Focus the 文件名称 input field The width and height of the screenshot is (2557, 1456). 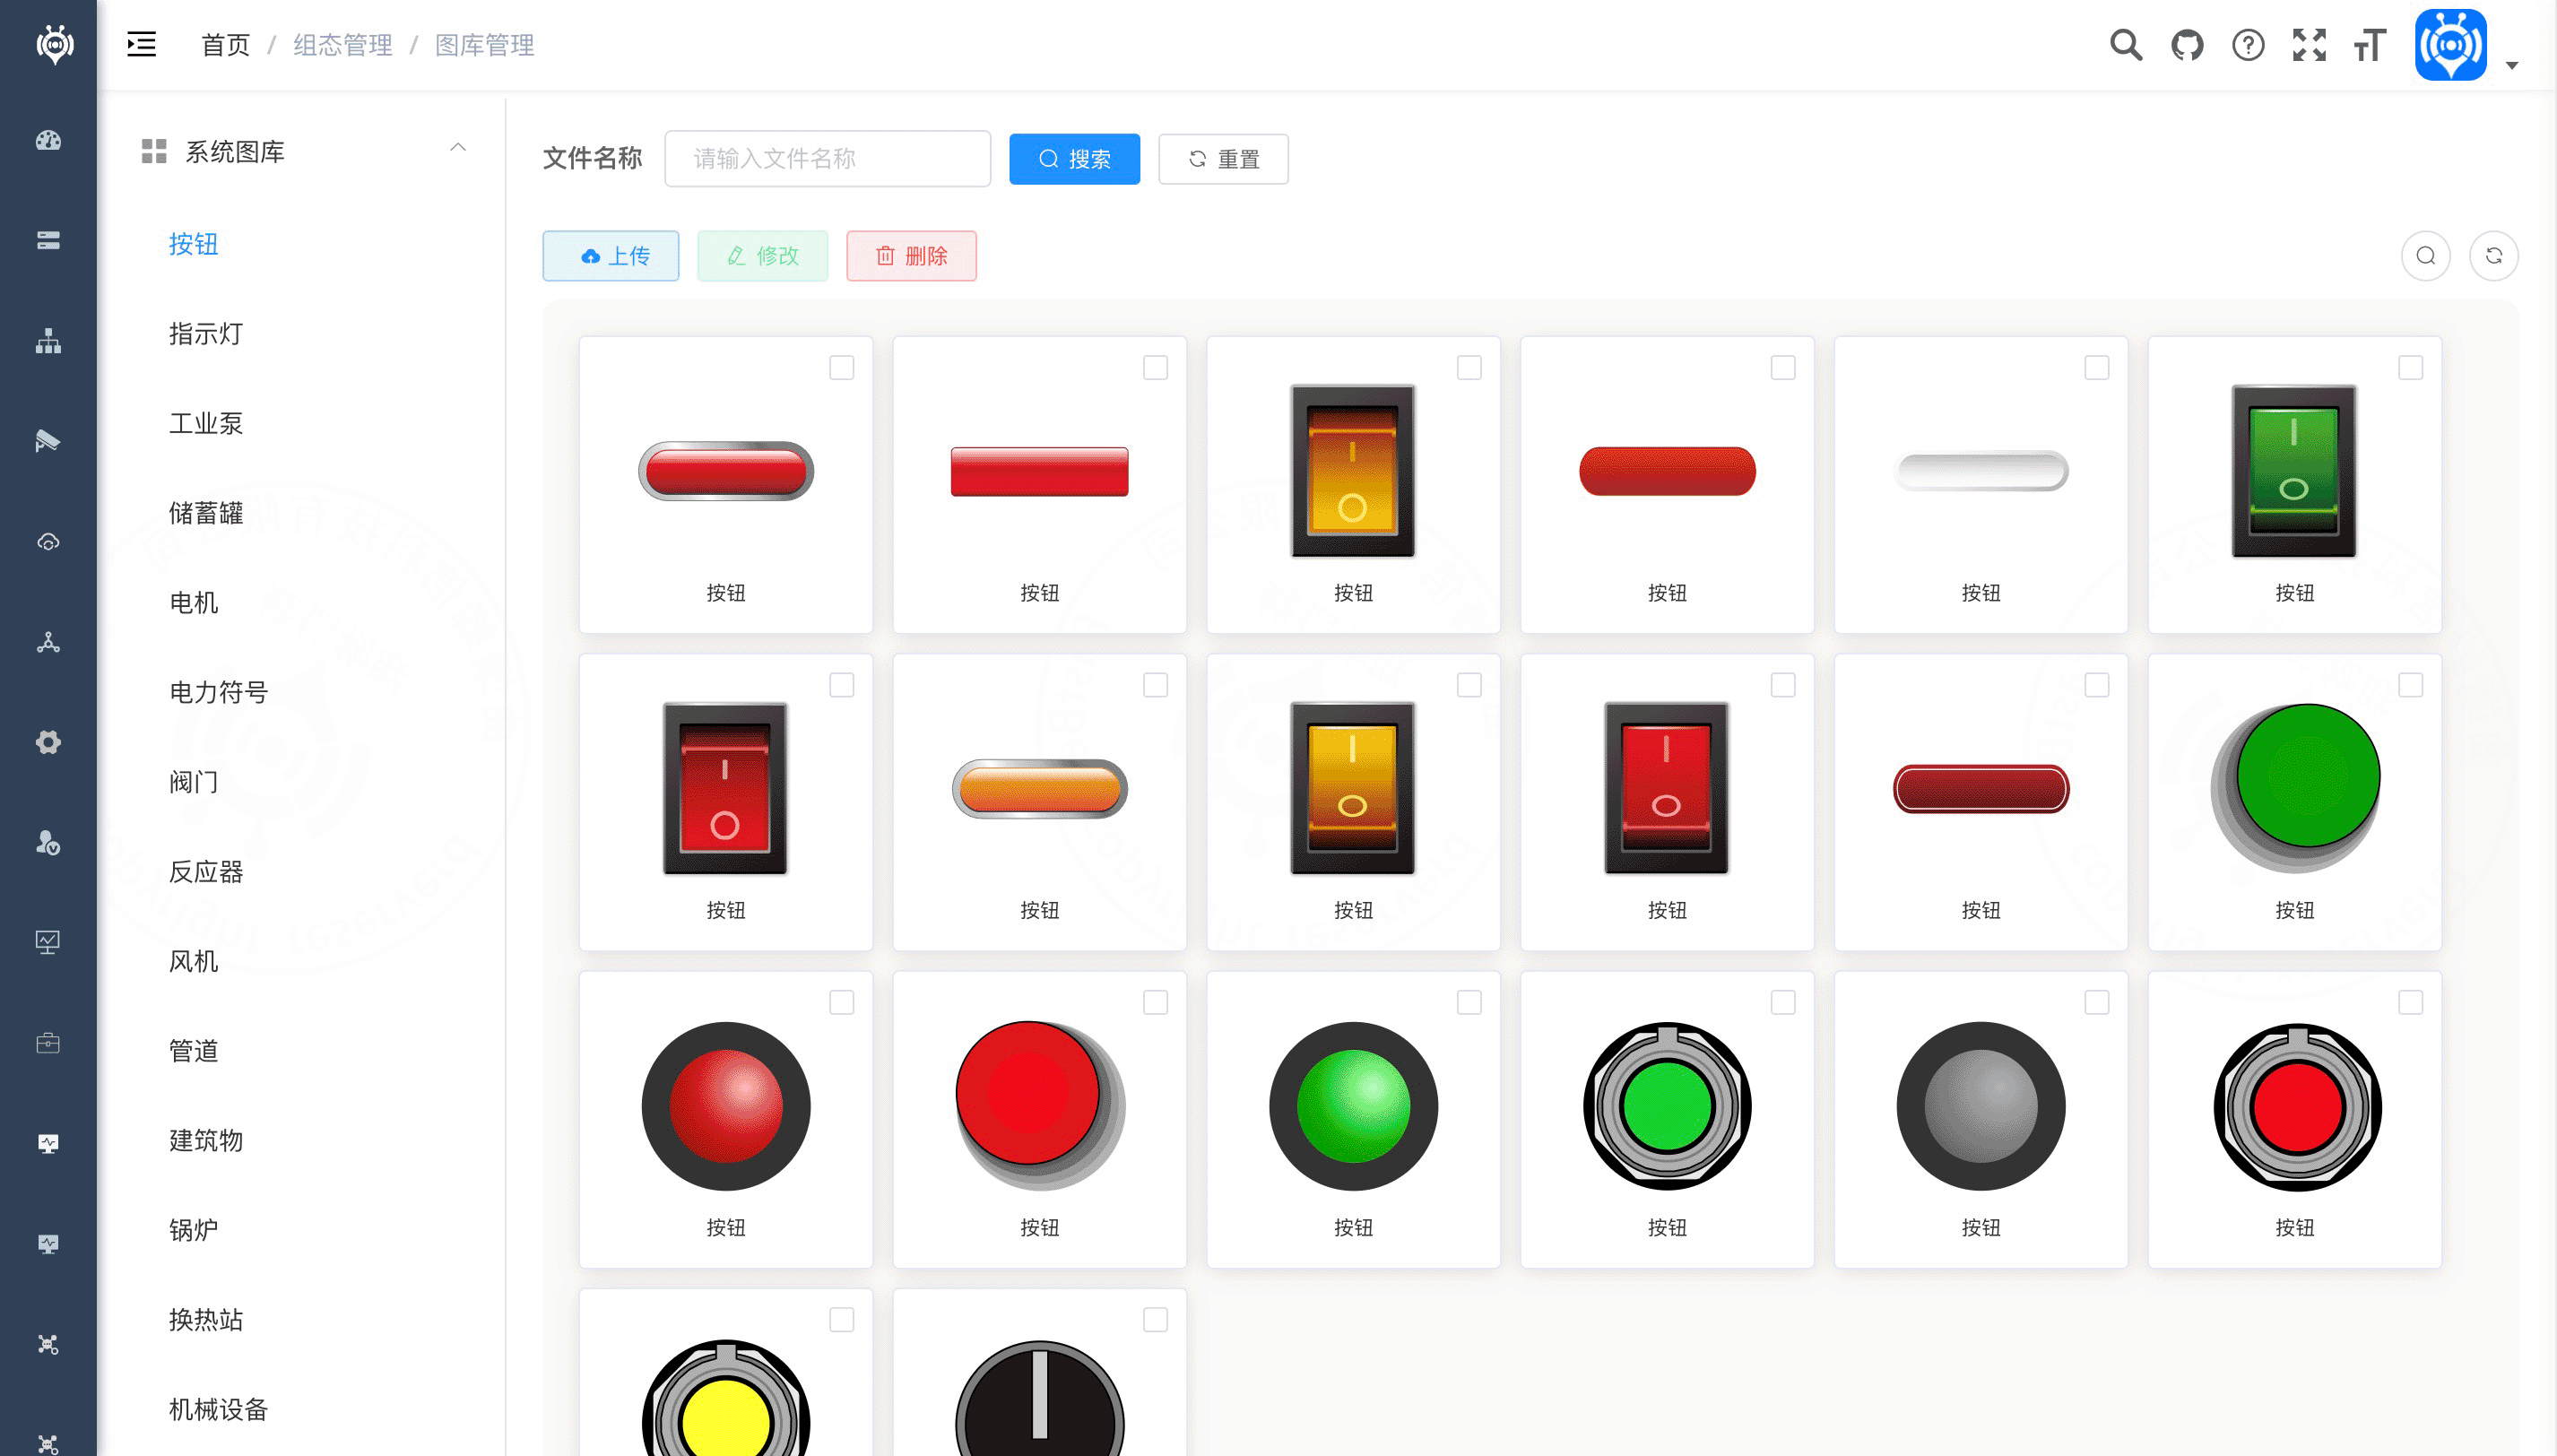827,159
